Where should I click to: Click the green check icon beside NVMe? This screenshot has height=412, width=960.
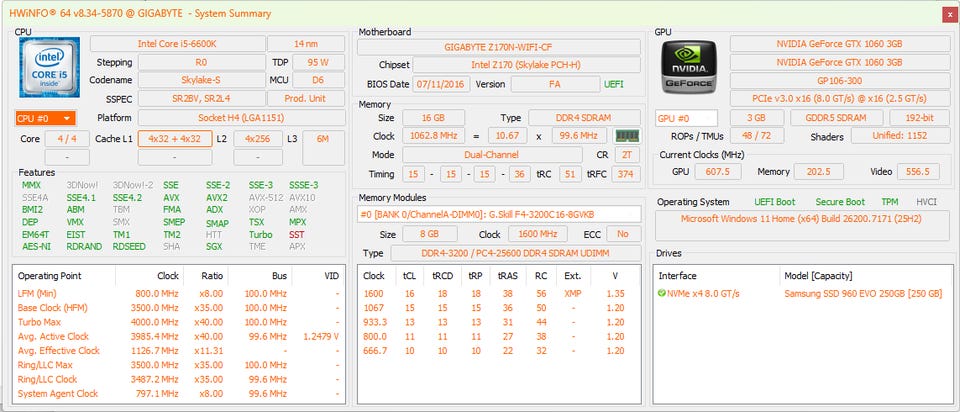pyautogui.click(x=662, y=293)
